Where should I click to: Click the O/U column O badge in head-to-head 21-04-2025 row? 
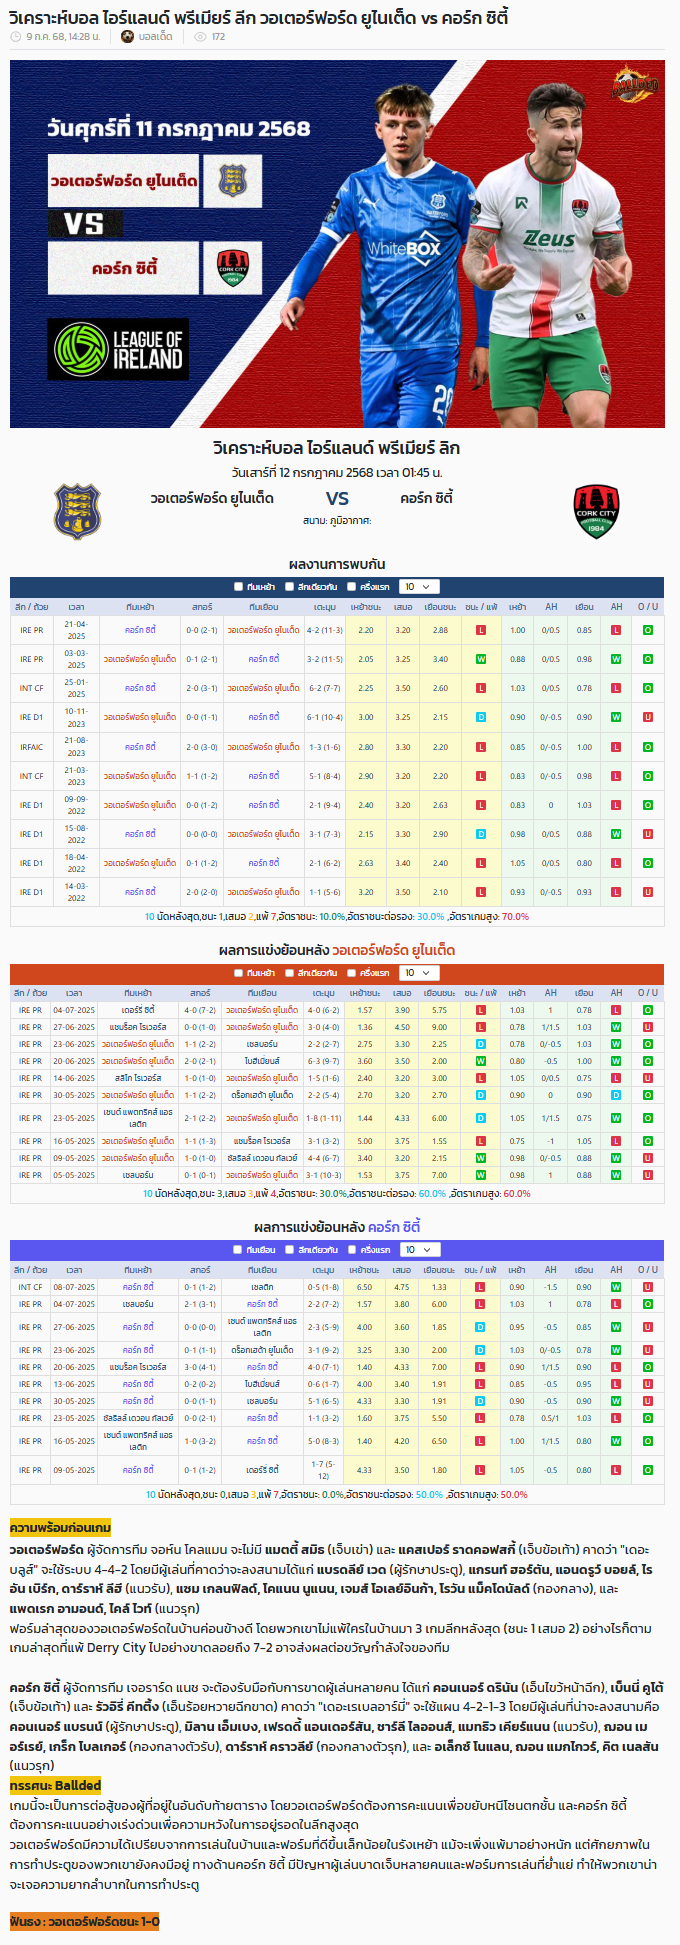pyautogui.click(x=648, y=630)
